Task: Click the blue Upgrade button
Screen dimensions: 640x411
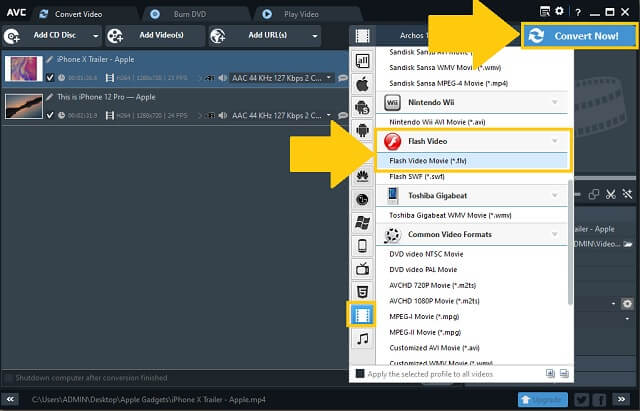Action: 542,400
